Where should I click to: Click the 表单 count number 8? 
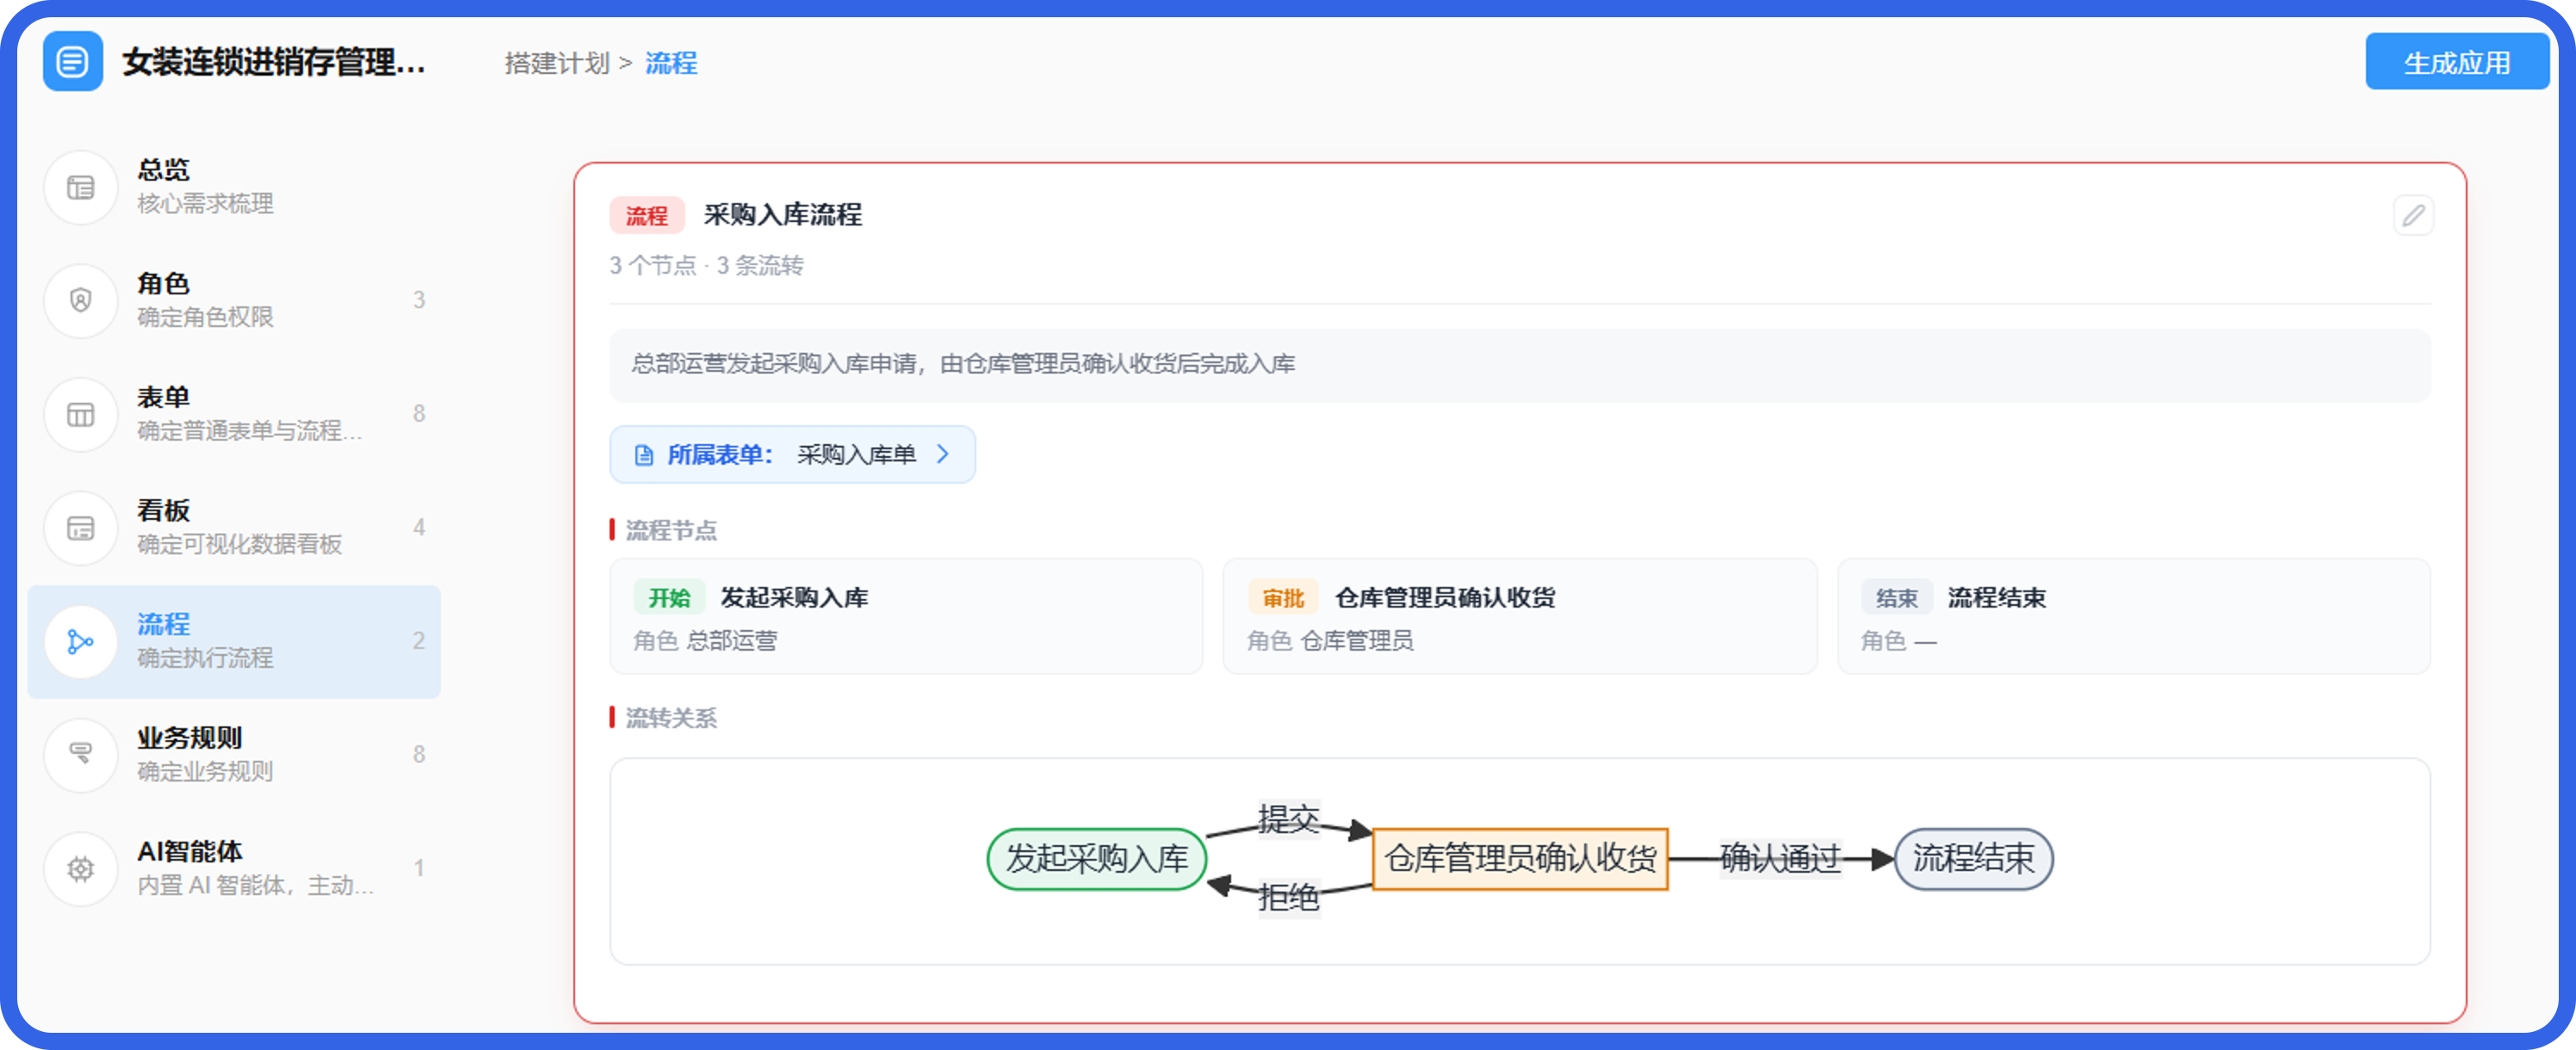coord(419,414)
